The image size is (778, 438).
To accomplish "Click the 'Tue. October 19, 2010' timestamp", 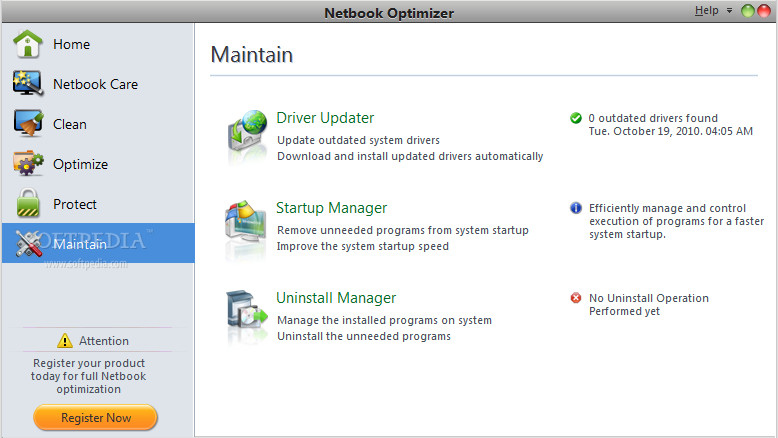I will coord(670,131).
